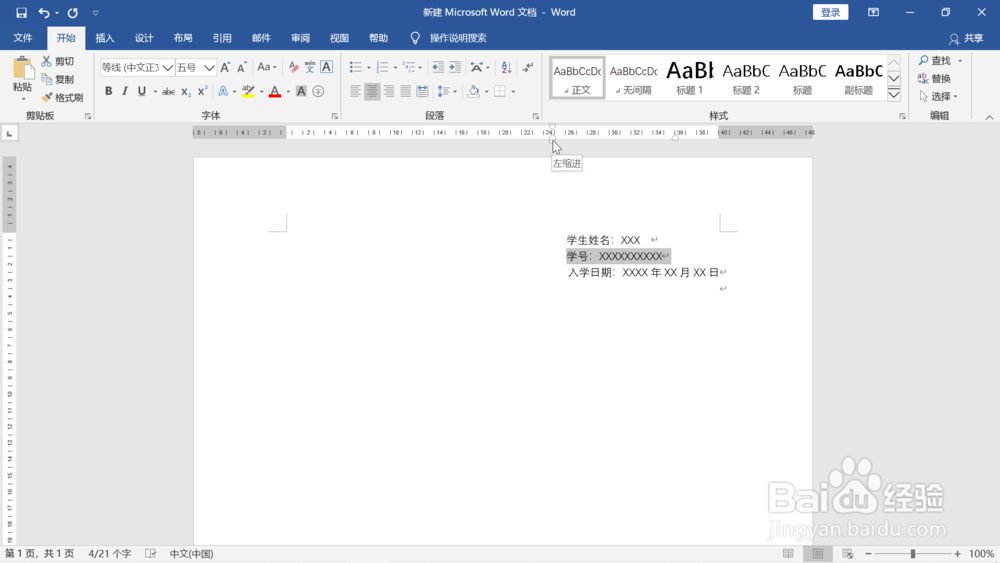This screenshot has height=563, width=1000.
Task: Toggle center alignment
Action: tap(372, 91)
